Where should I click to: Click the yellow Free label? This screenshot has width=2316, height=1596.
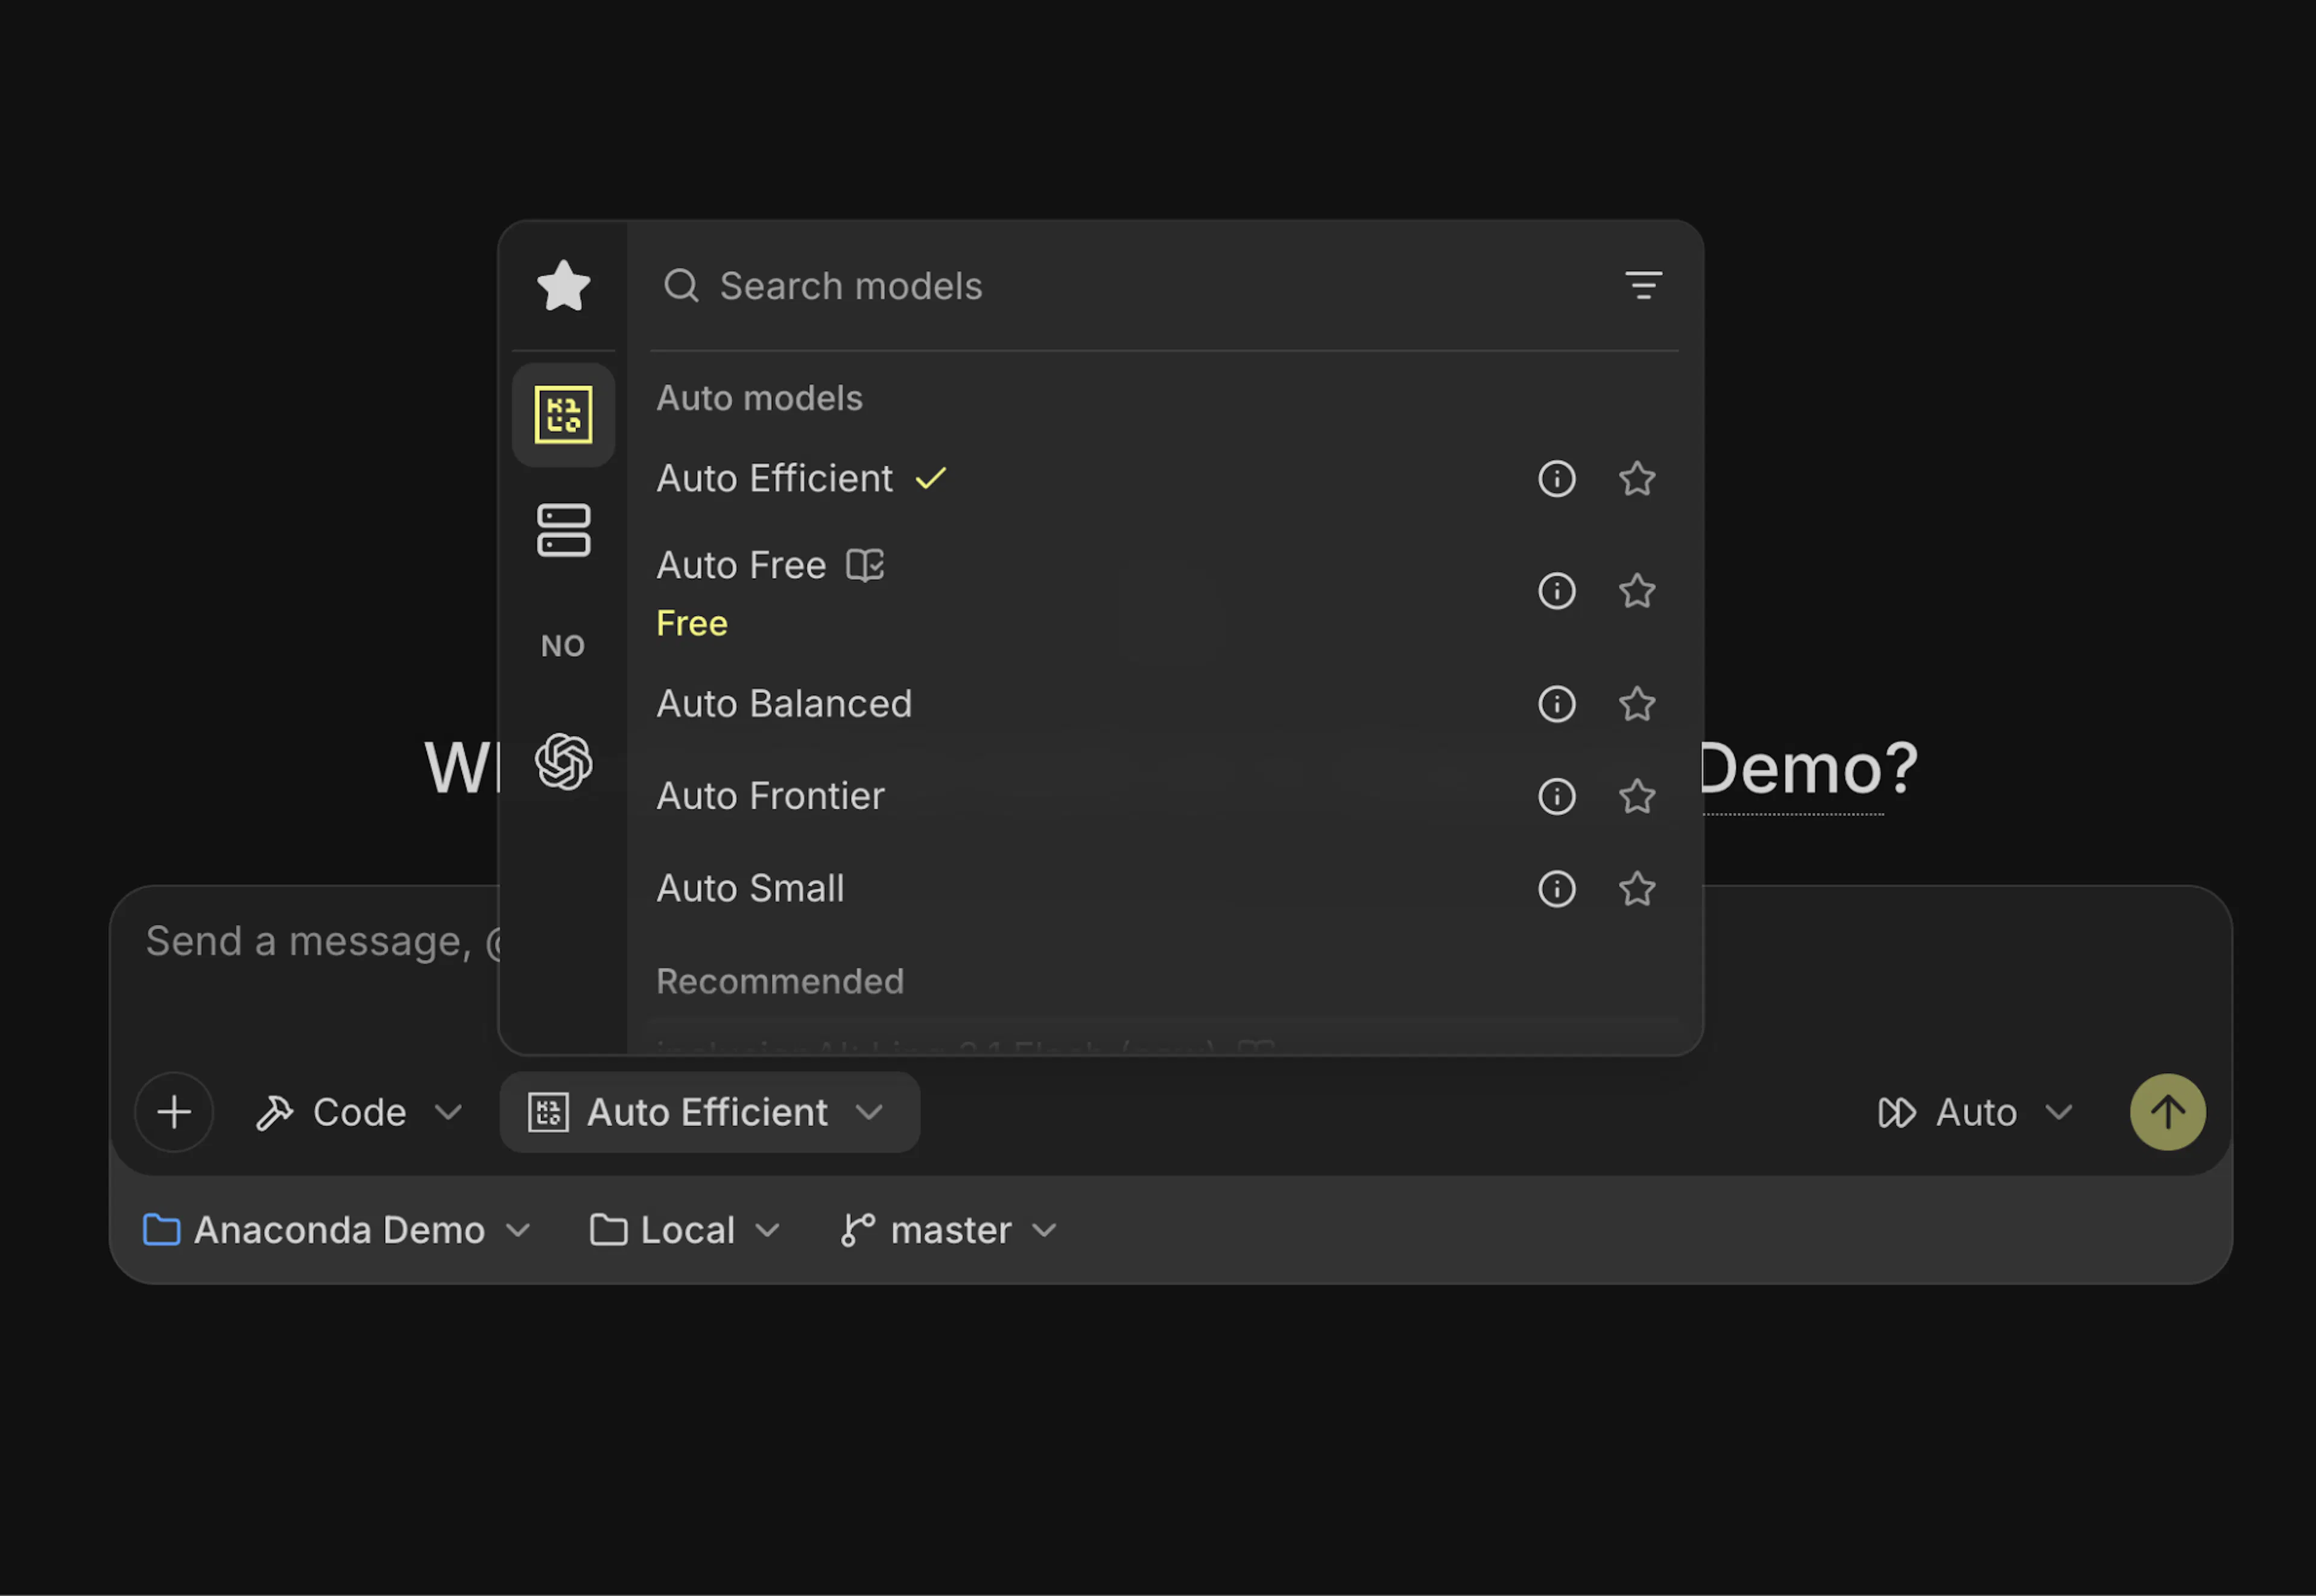click(692, 624)
